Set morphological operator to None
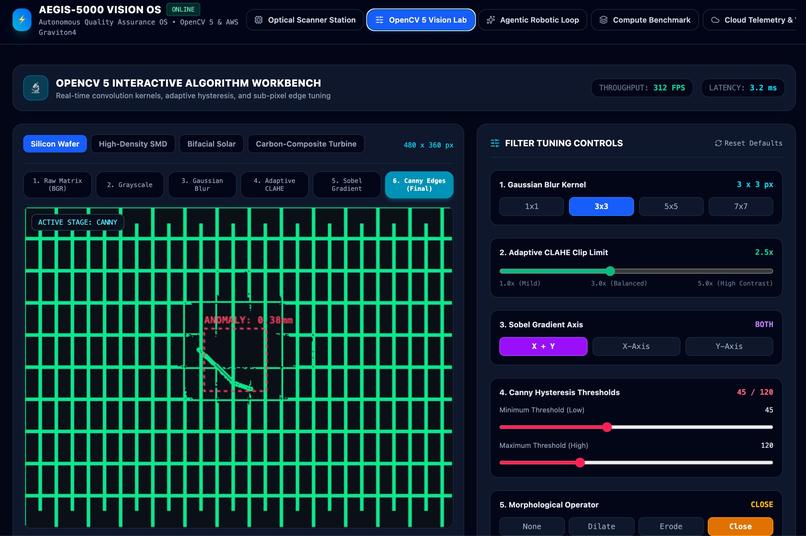Screen dimensions: 806x536 click(532, 526)
